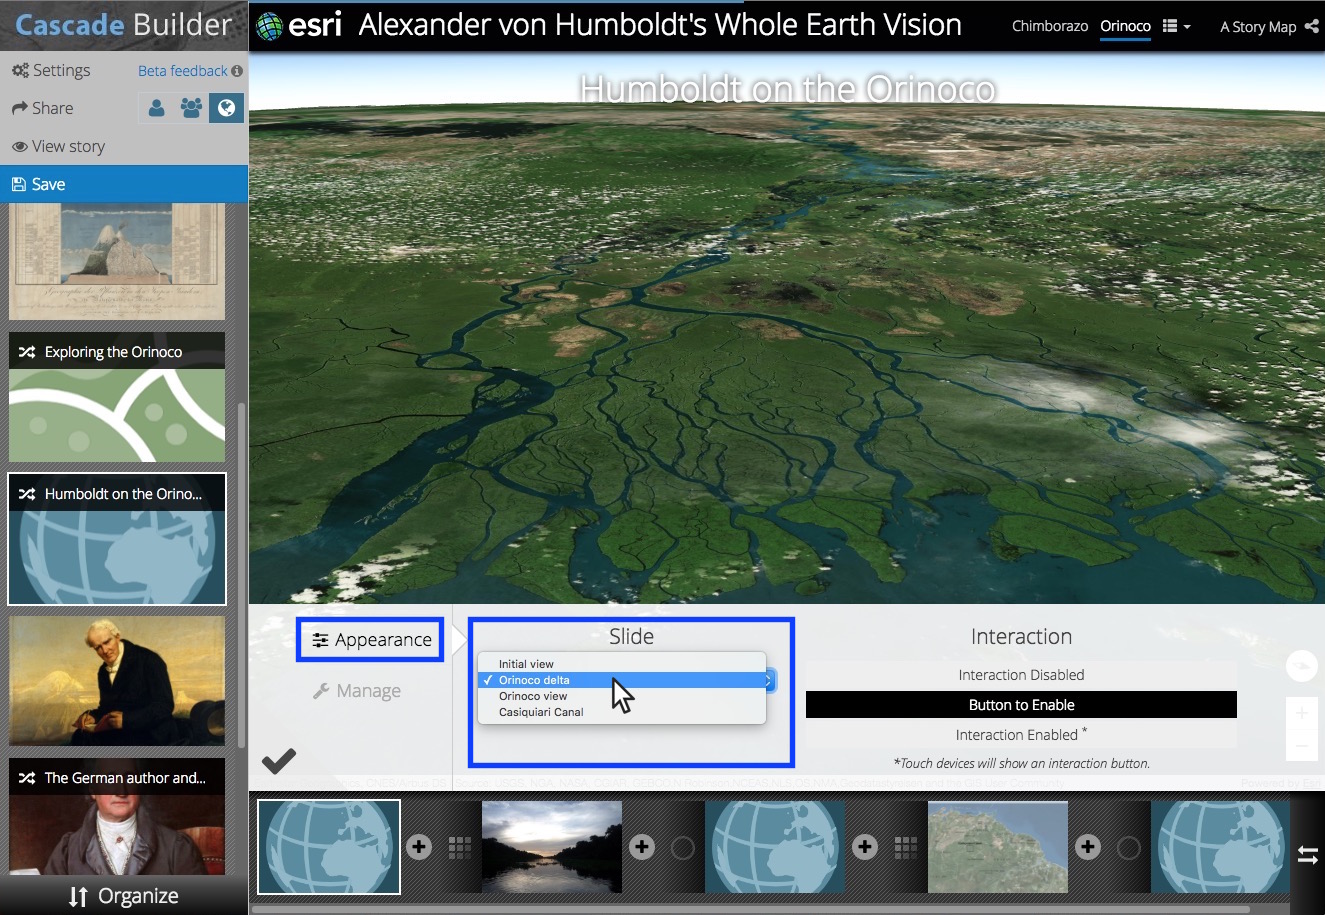The width and height of the screenshot is (1325, 915).
Task: Set sharing to private with the single-person icon
Action: pos(157,108)
